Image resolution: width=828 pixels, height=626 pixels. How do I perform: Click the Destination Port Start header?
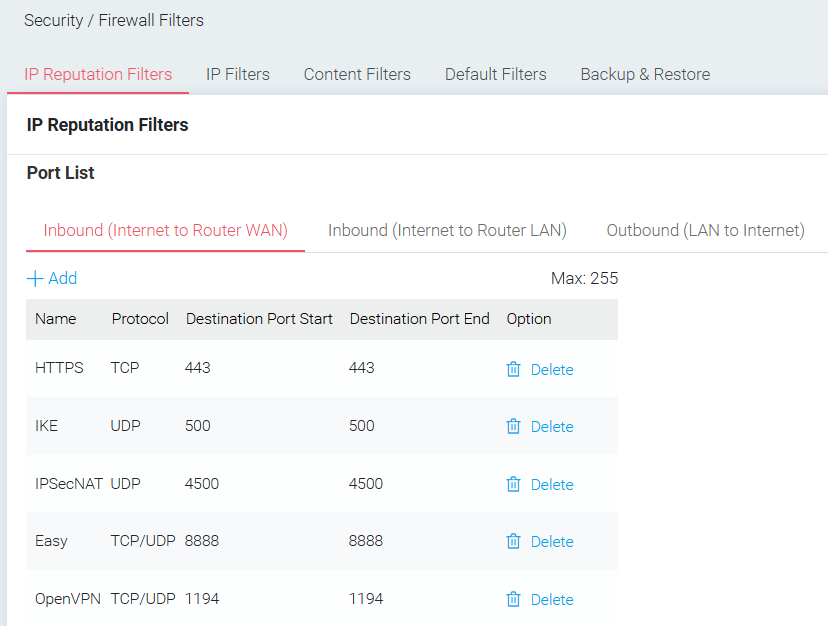(x=259, y=319)
